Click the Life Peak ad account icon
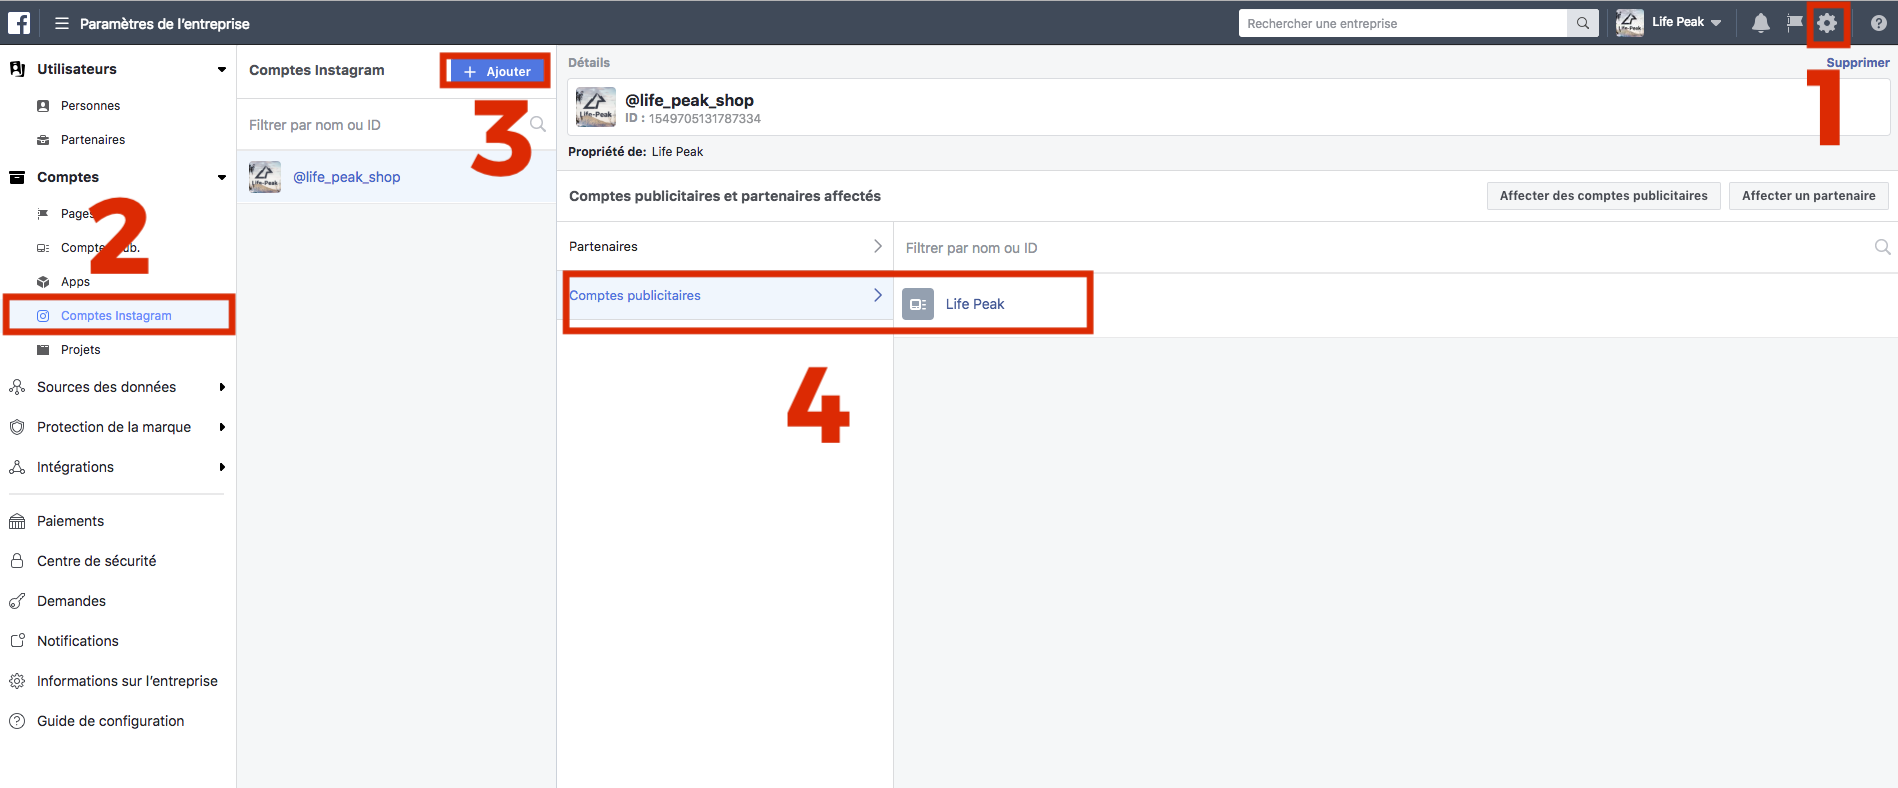Image resolution: width=1898 pixels, height=788 pixels. coord(917,304)
